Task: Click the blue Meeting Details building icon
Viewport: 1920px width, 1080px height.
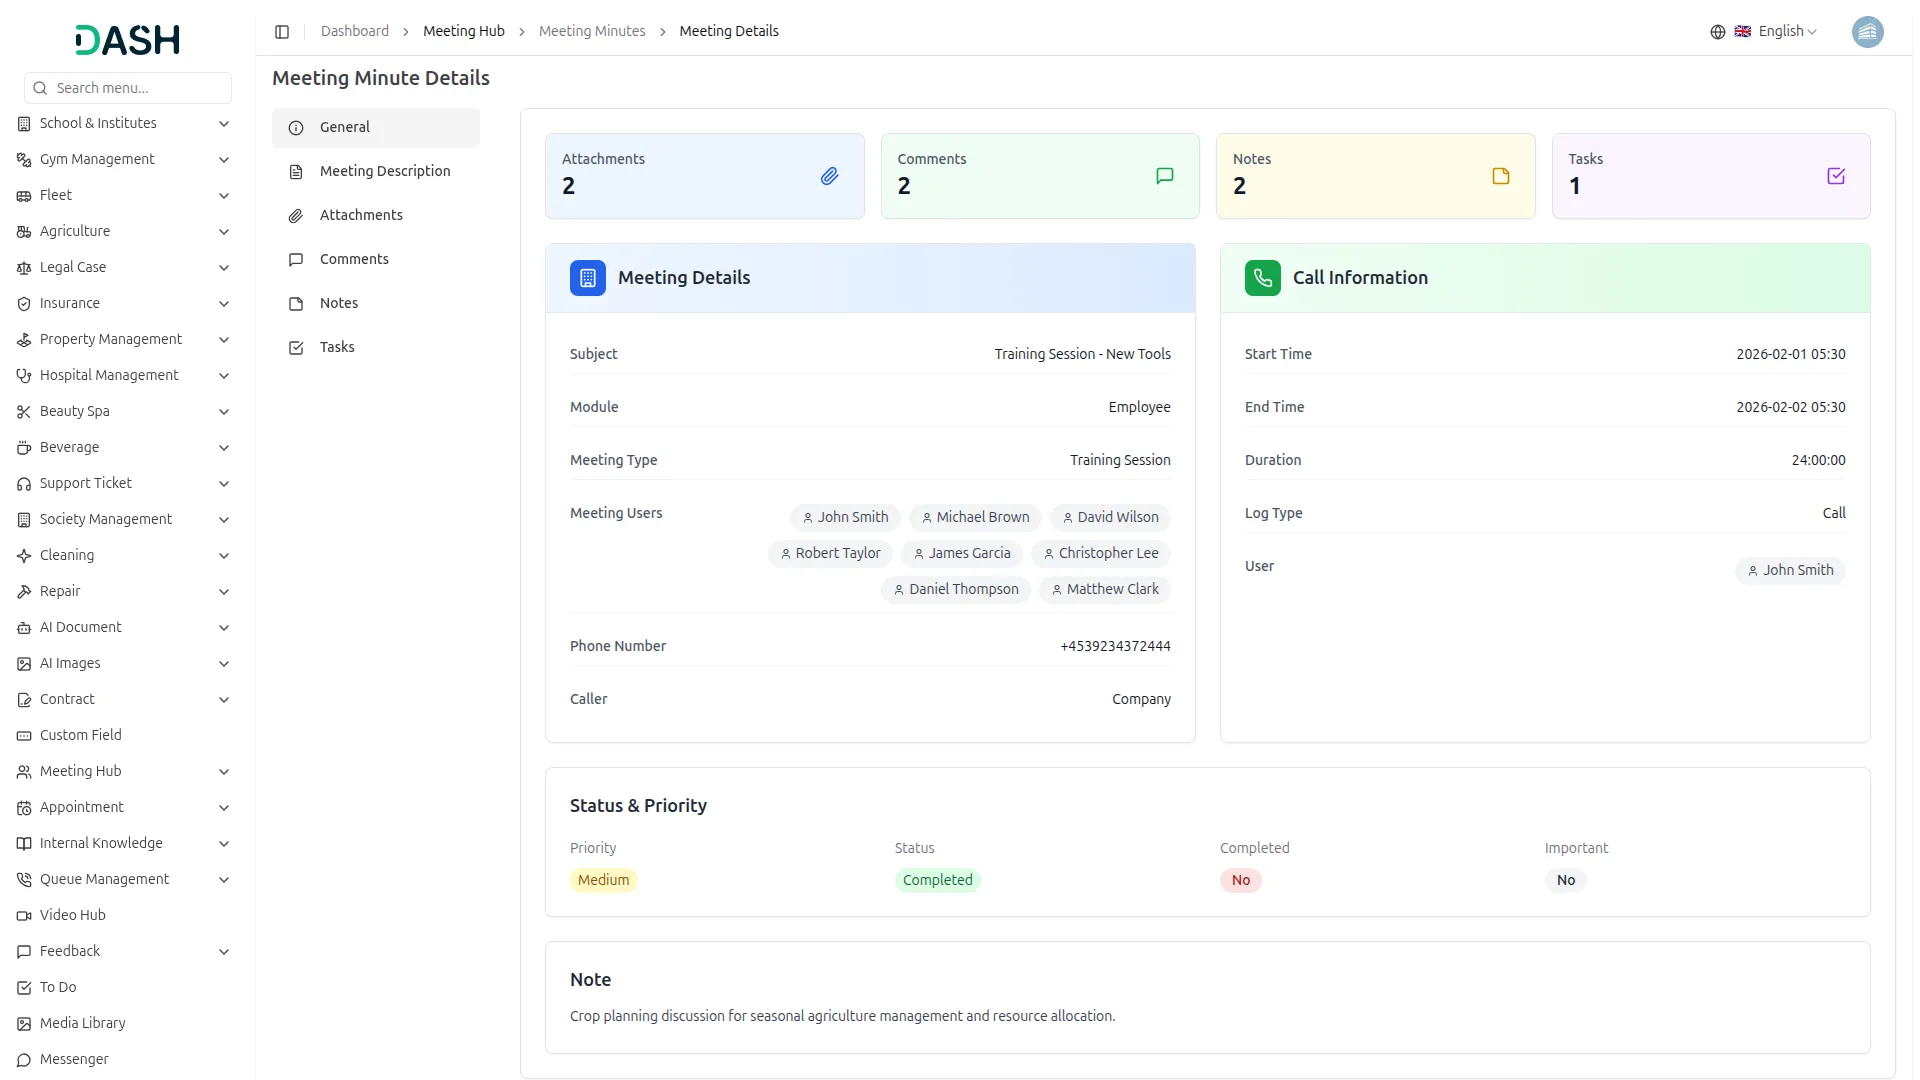Action: pyautogui.click(x=587, y=278)
